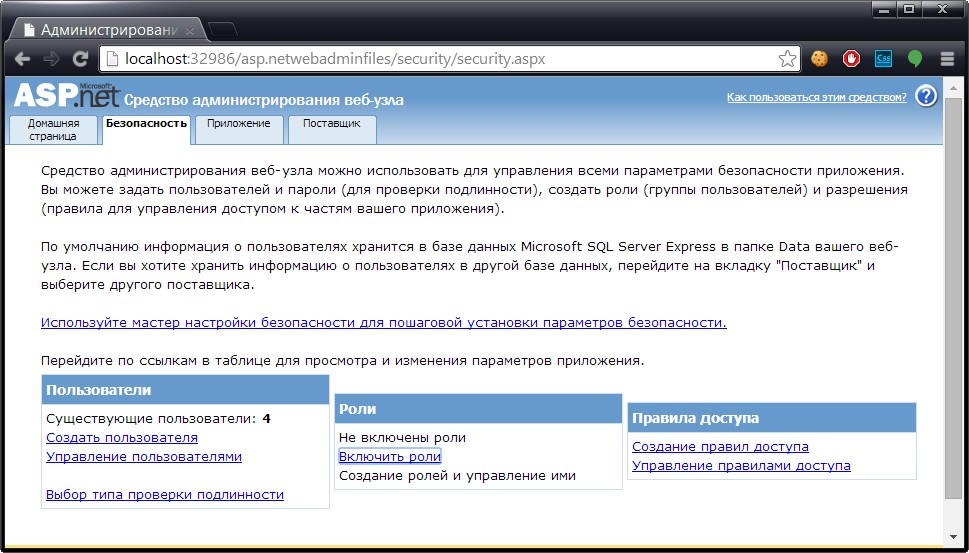The width and height of the screenshot is (969, 553).
Task: Open Управление правилами доступа link
Action: click(x=742, y=466)
